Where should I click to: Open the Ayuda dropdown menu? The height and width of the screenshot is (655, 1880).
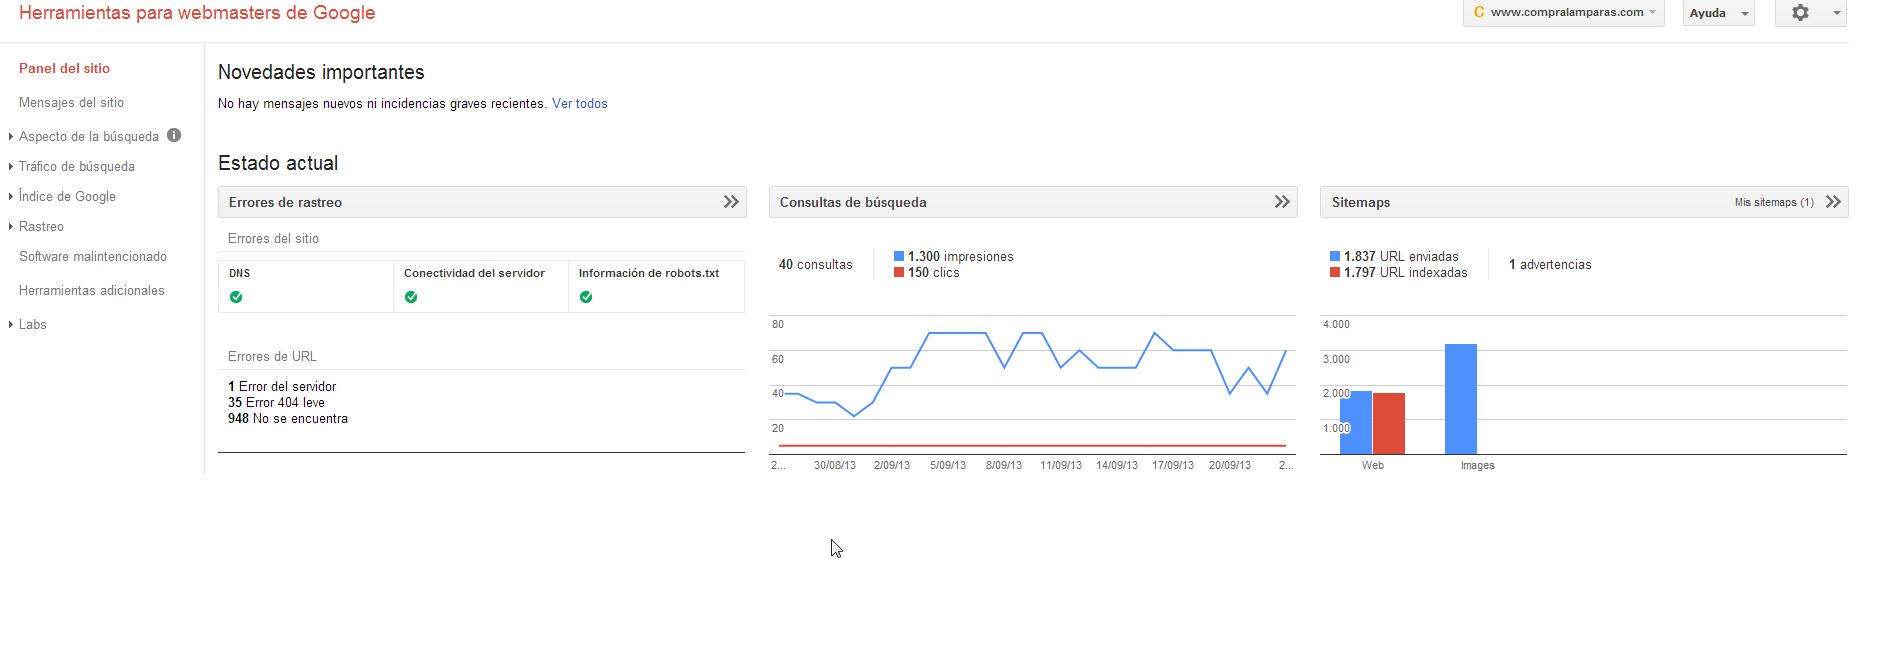(1718, 13)
